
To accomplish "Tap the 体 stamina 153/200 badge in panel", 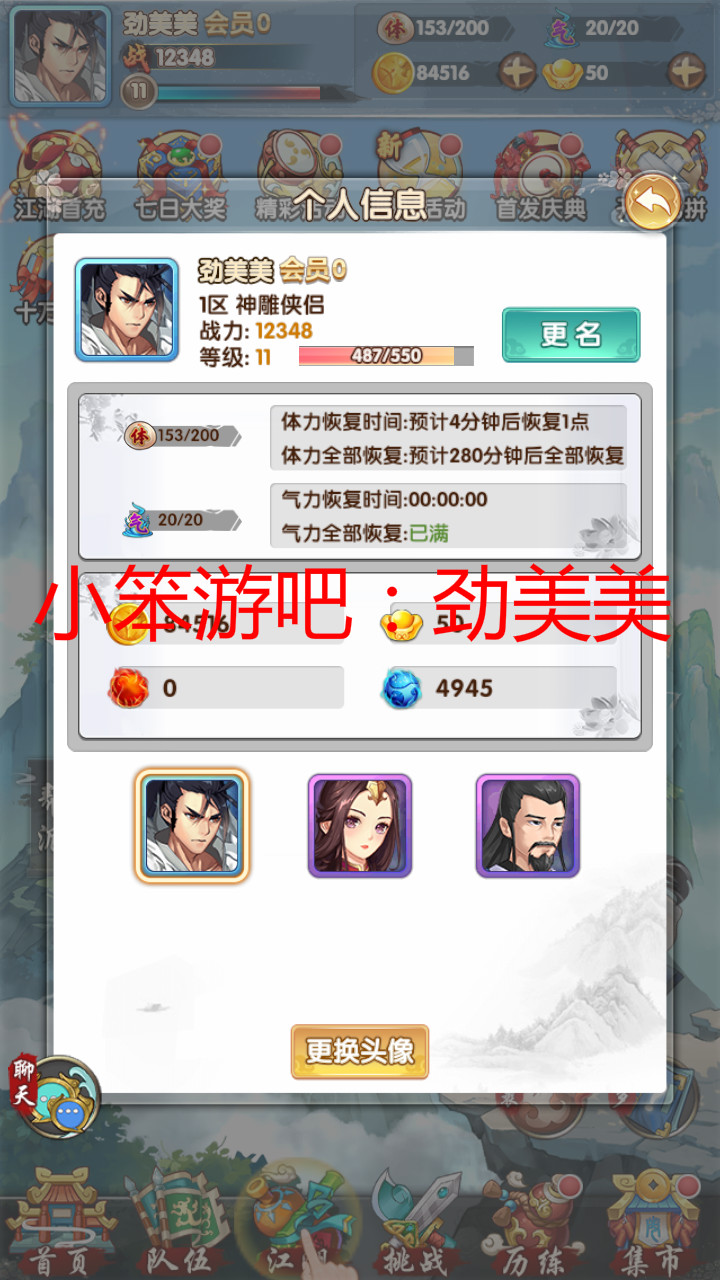I will tap(180, 435).
